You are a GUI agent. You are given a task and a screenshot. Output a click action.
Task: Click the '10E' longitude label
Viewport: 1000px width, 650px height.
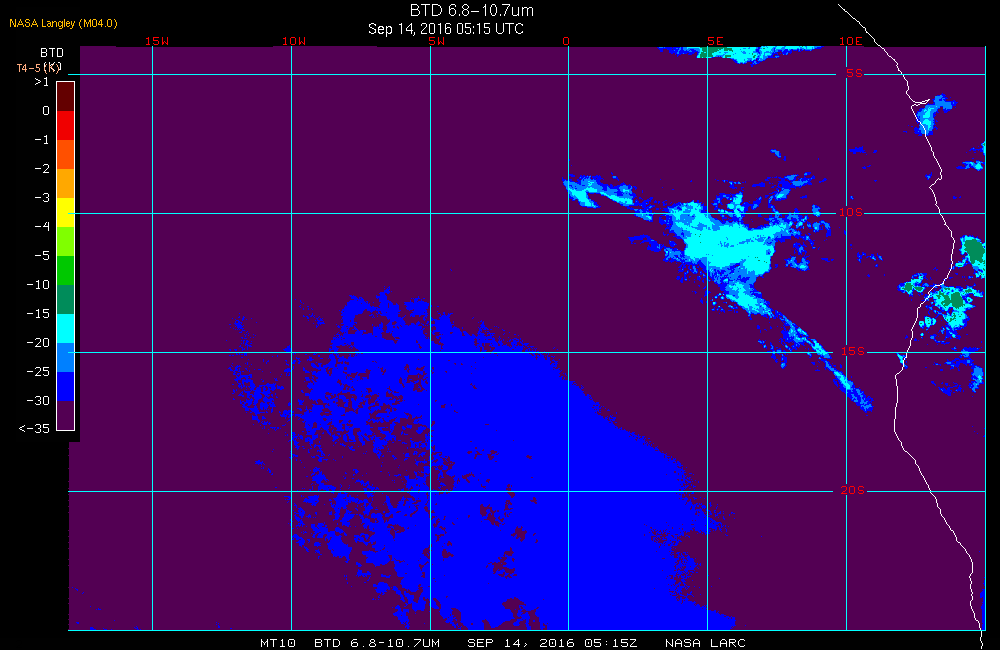851,41
